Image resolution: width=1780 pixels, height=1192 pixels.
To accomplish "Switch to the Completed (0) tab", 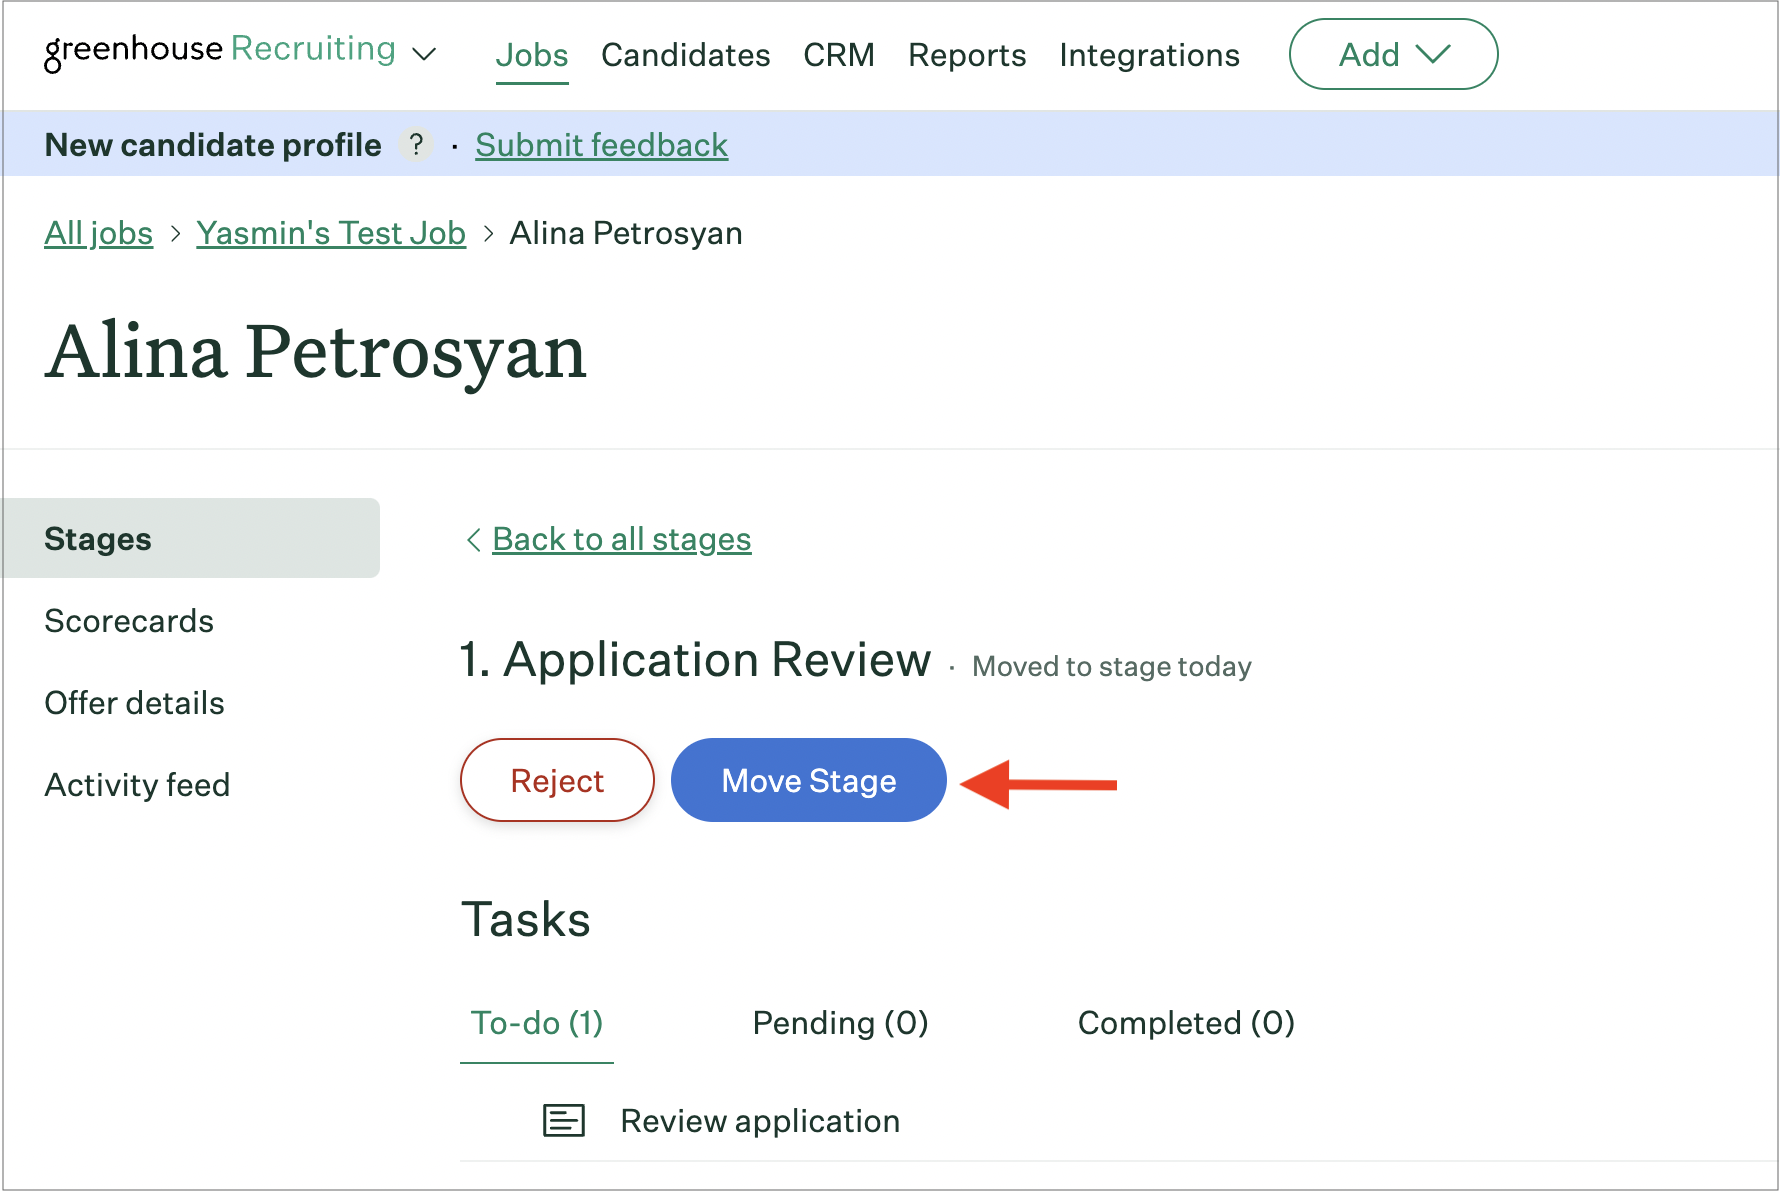I will pos(1187,1023).
